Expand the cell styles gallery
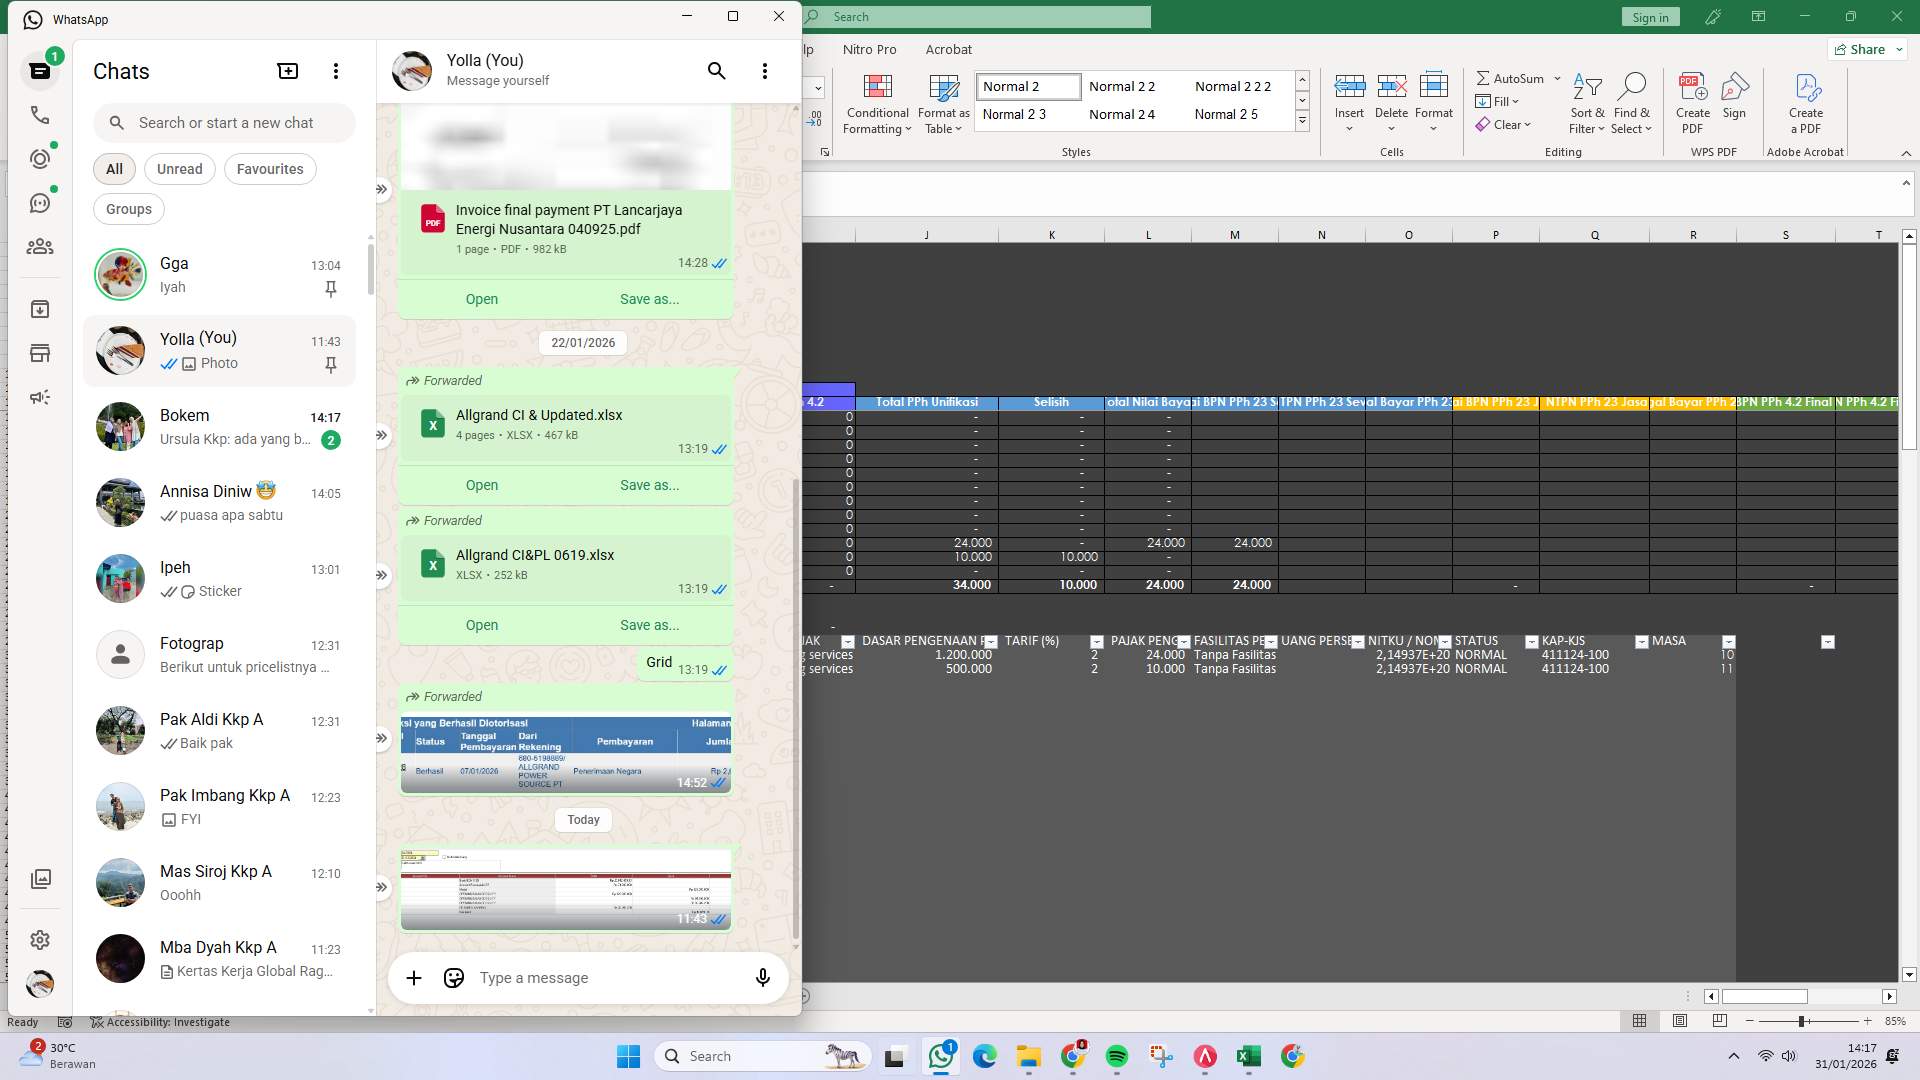This screenshot has height=1080, width=1920. (x=1302, y=121)
